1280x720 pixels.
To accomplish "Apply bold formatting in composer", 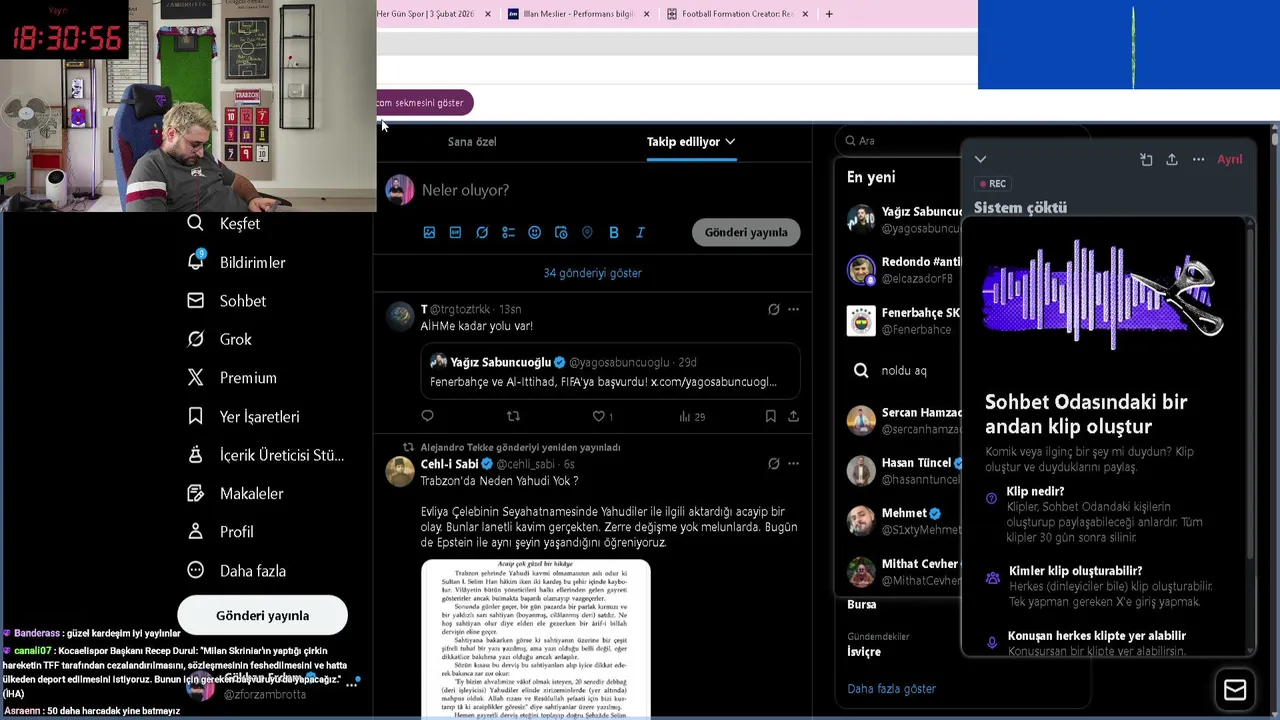I will 614,232.
